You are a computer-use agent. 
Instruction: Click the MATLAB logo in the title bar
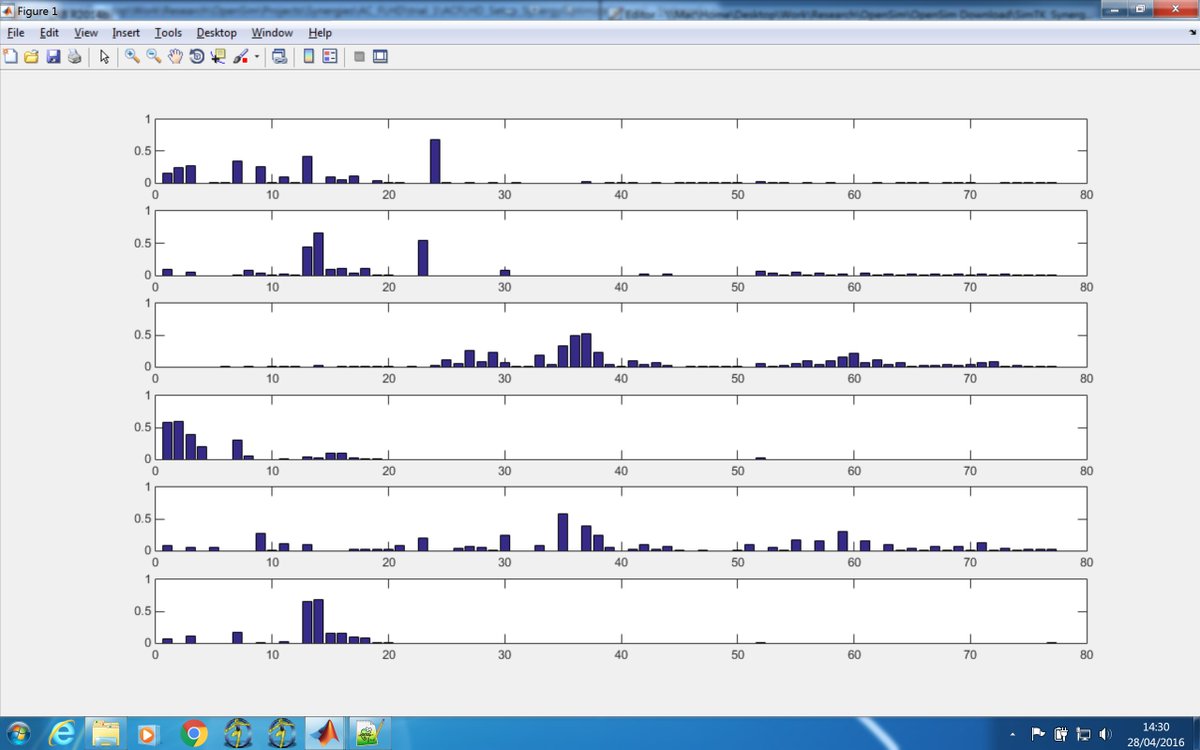point(9,9)
